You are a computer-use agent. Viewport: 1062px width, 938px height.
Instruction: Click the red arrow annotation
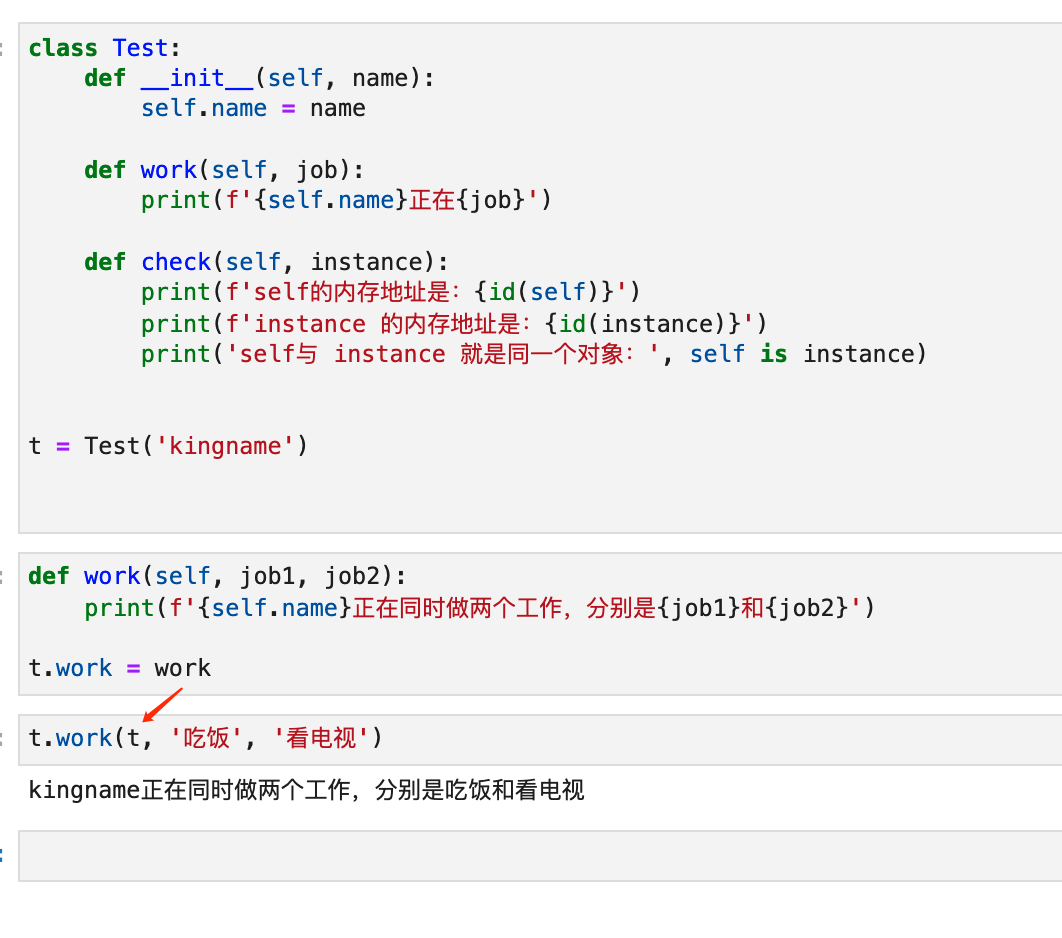tap(162, 704)
